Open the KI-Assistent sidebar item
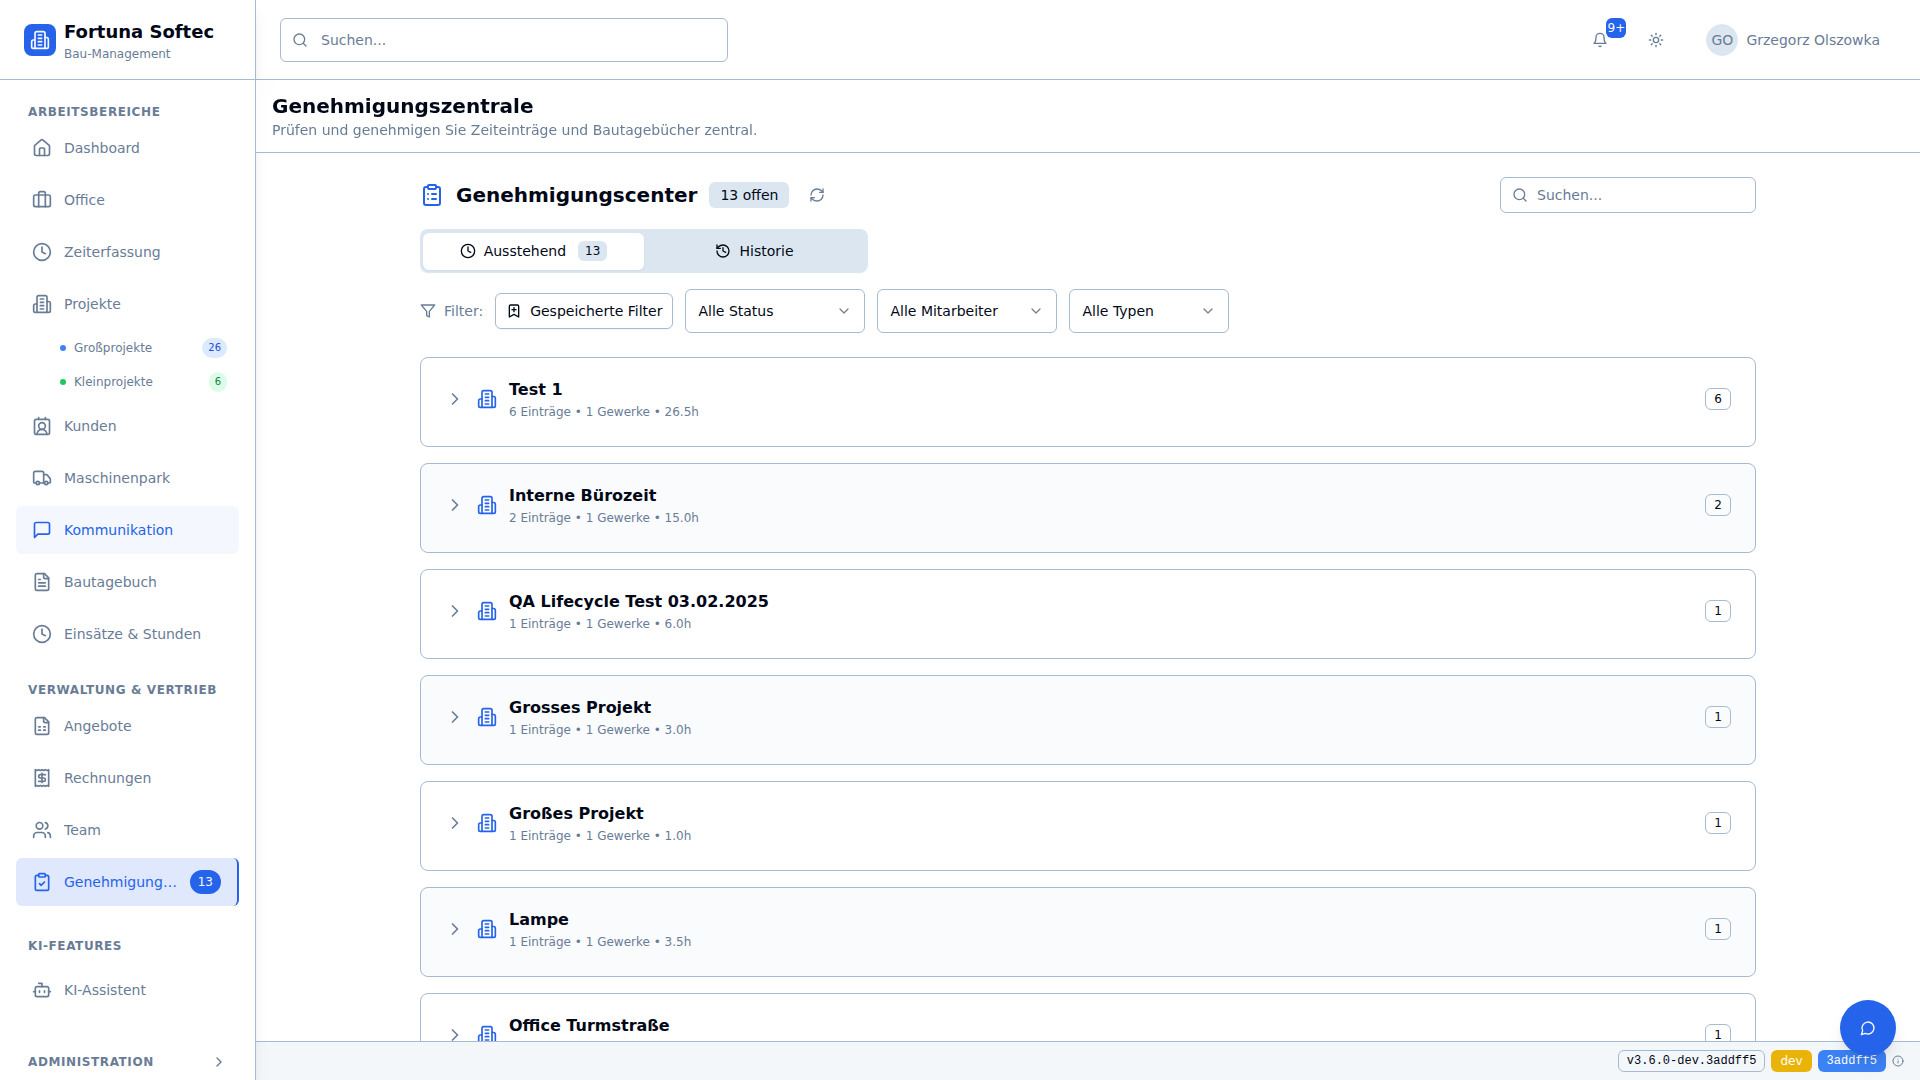The width and height of the screenshot is (1920, 1080). (105, 990)
